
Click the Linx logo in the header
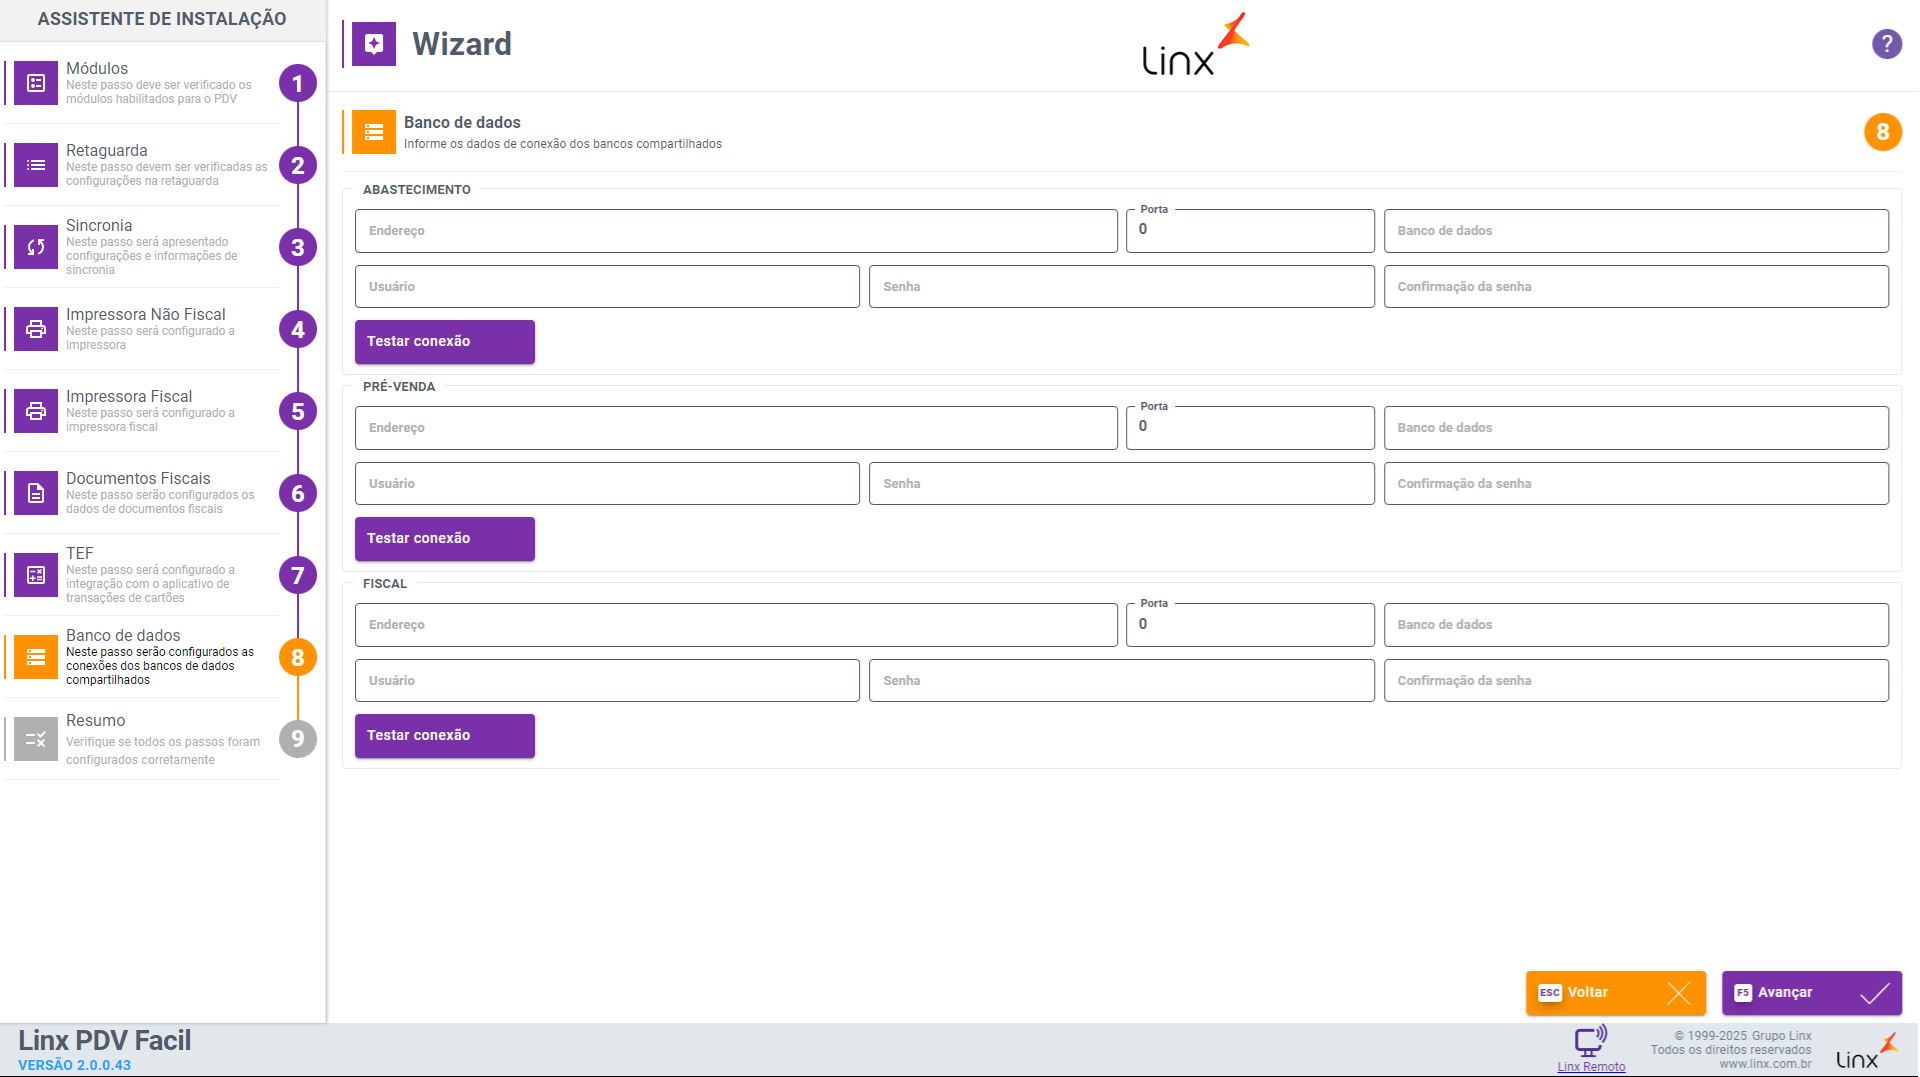1196,45
